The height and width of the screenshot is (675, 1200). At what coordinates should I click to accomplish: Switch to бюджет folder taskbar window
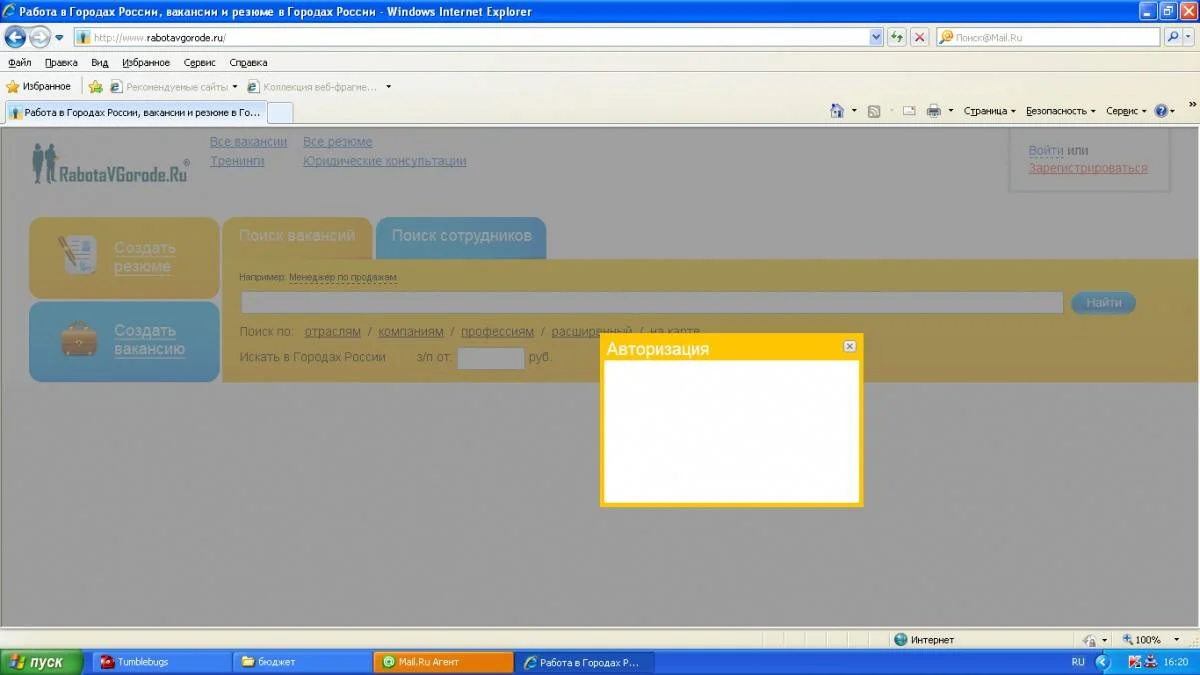[x=303, y=662]
